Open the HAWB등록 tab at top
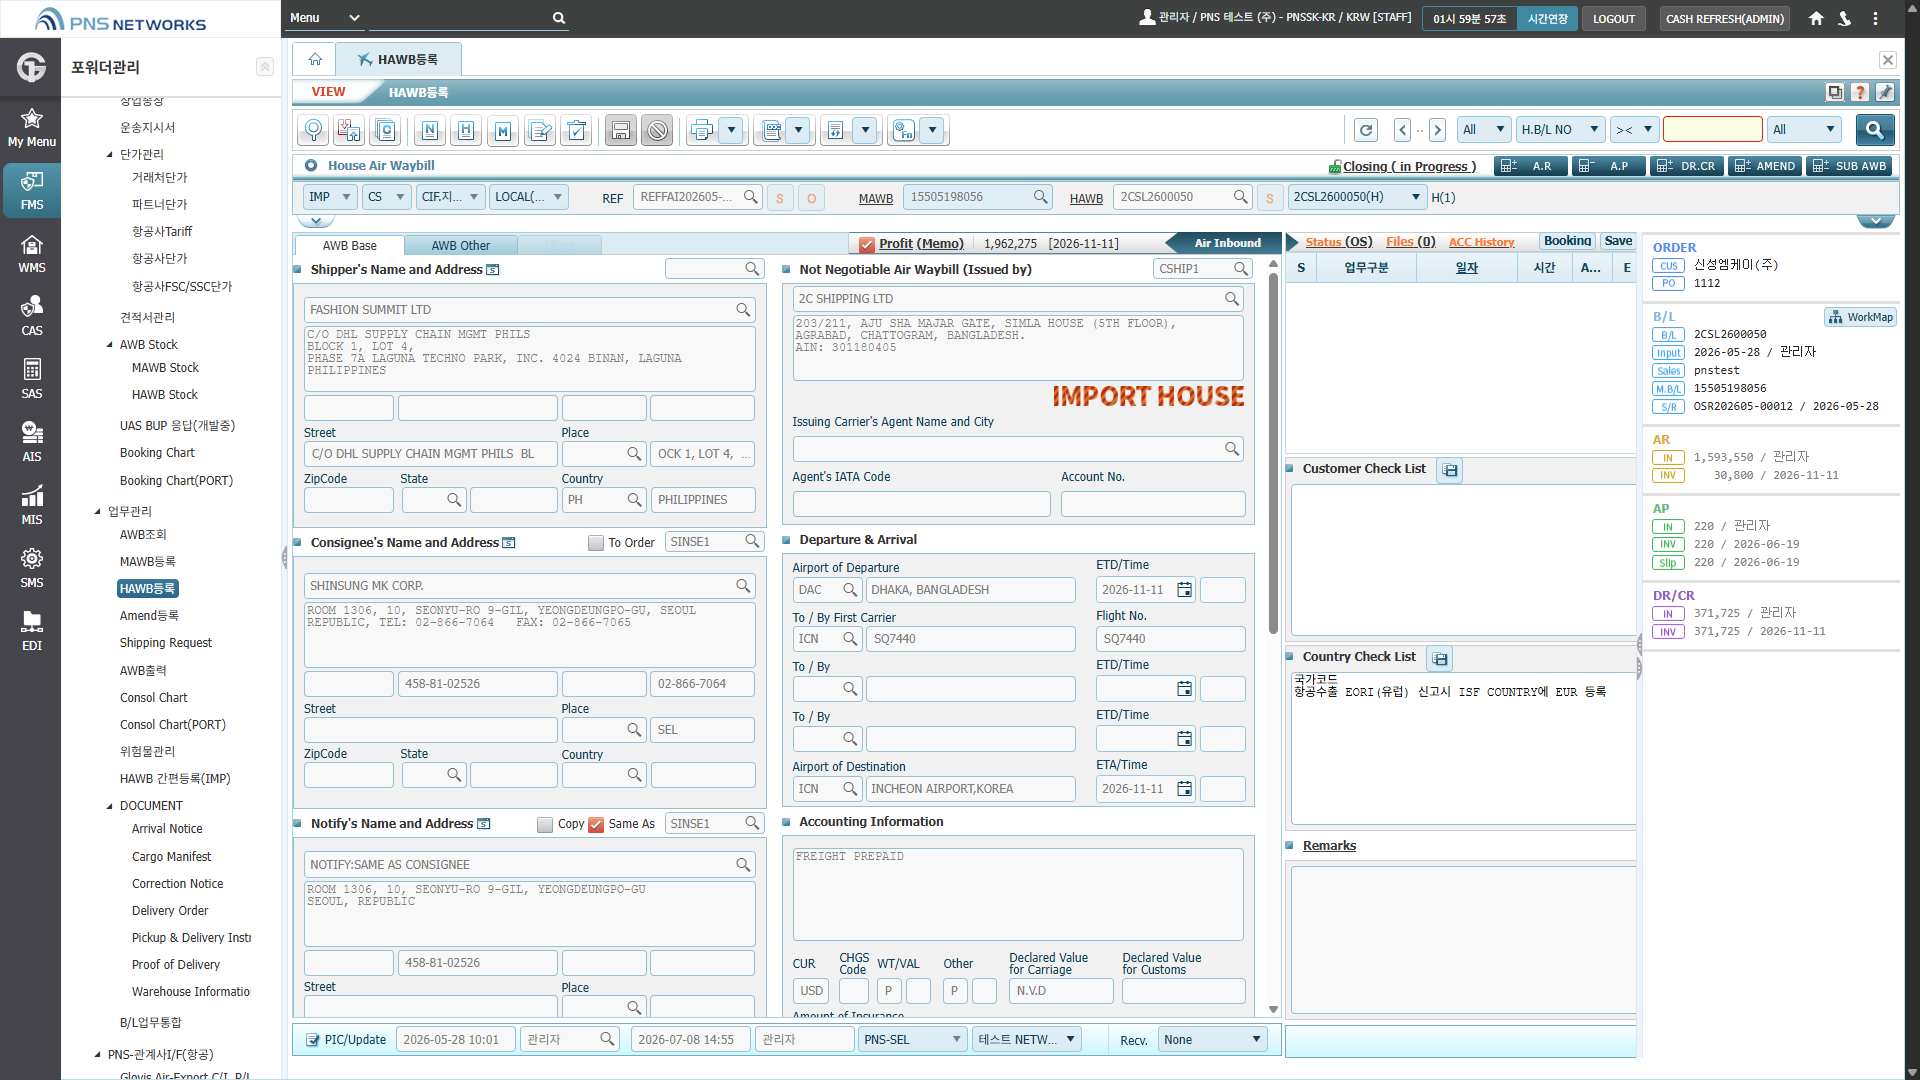1920x1080 pixels. (x=399, y=60)
